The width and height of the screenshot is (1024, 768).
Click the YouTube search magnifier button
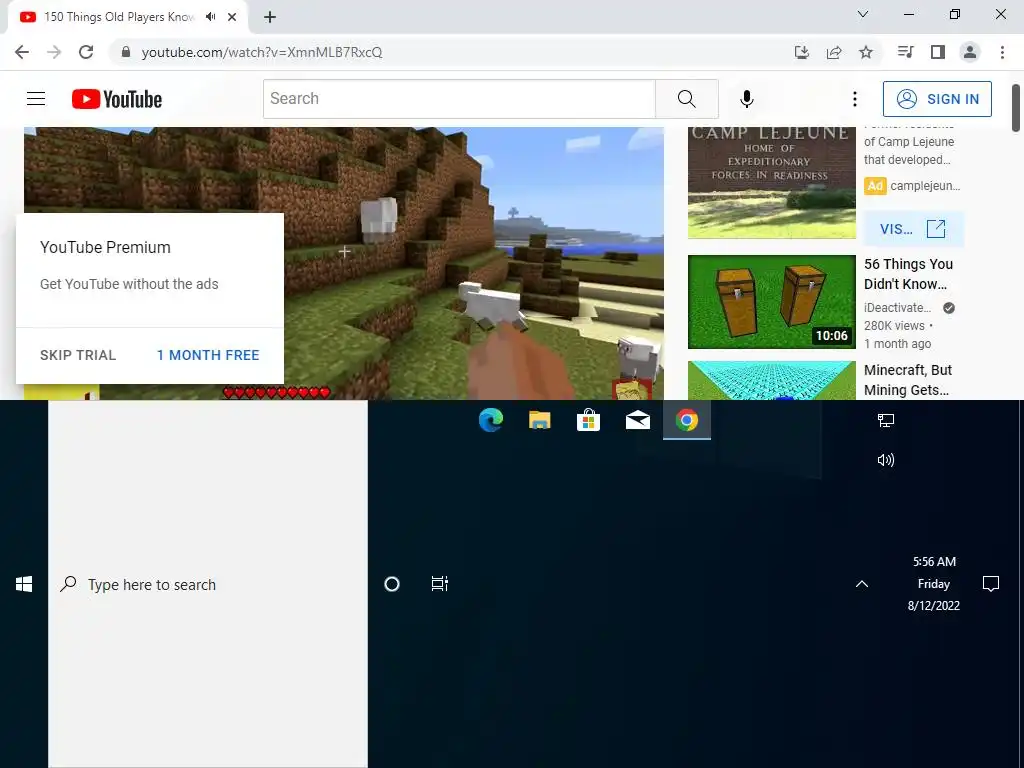pyautogui.click(x=687, y=99)
